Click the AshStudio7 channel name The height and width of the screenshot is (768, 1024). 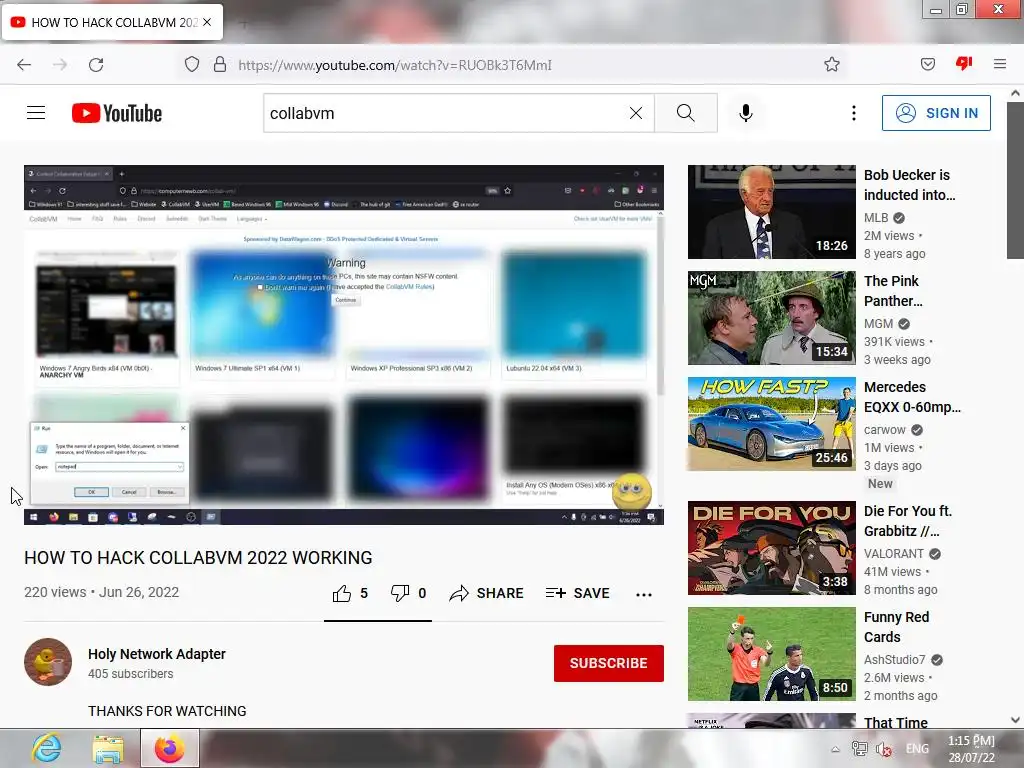pyautogui.click(x=895, y=660)
